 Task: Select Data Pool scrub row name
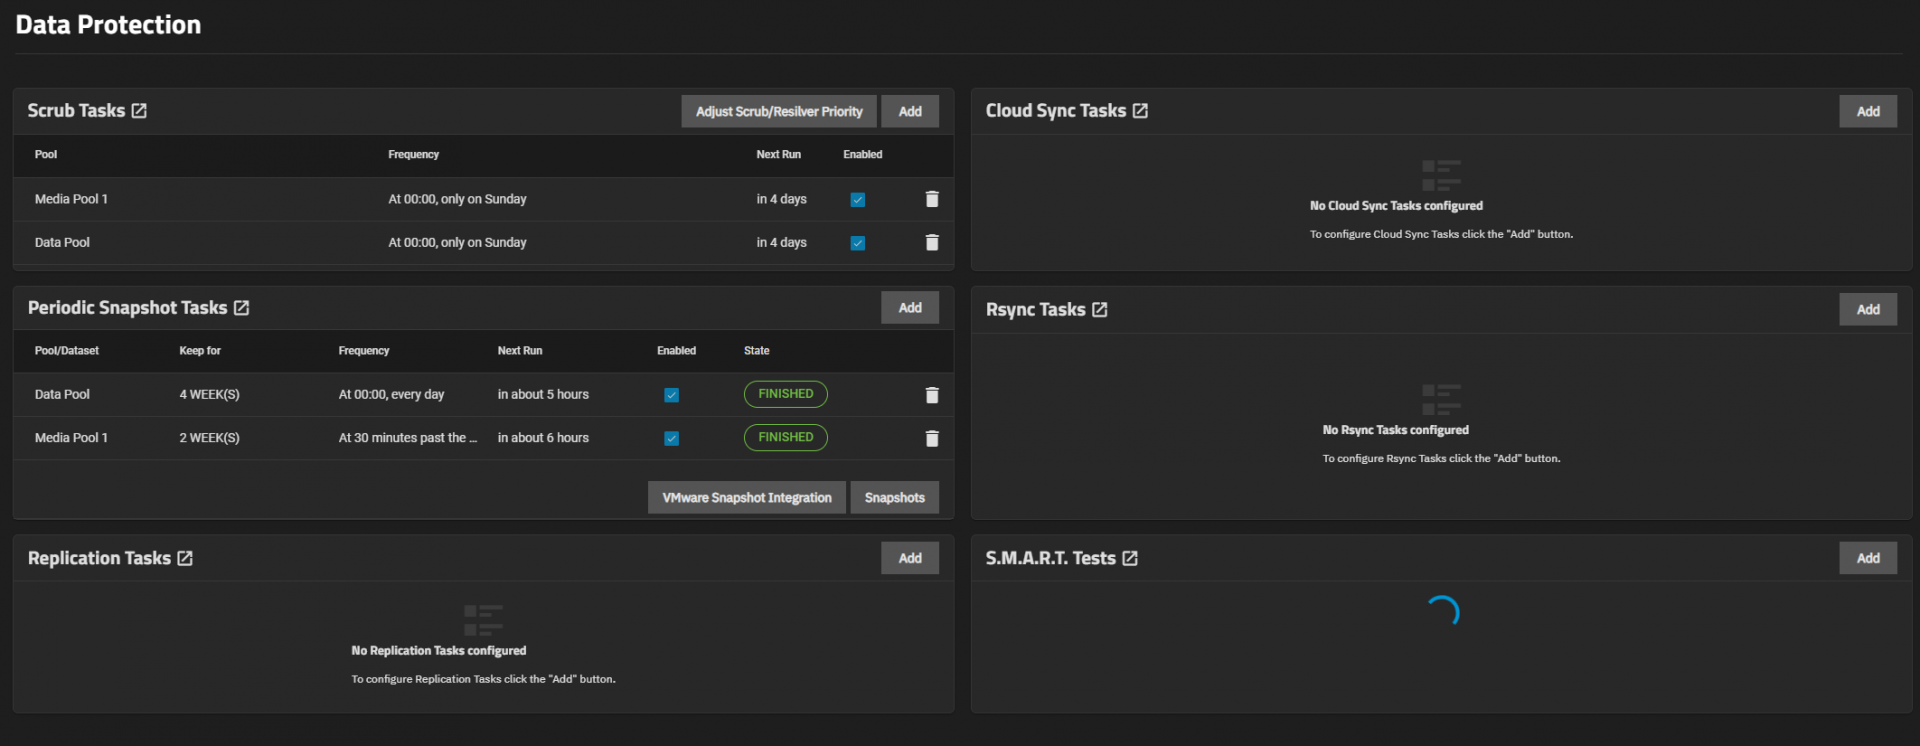[x=62, y=242]
